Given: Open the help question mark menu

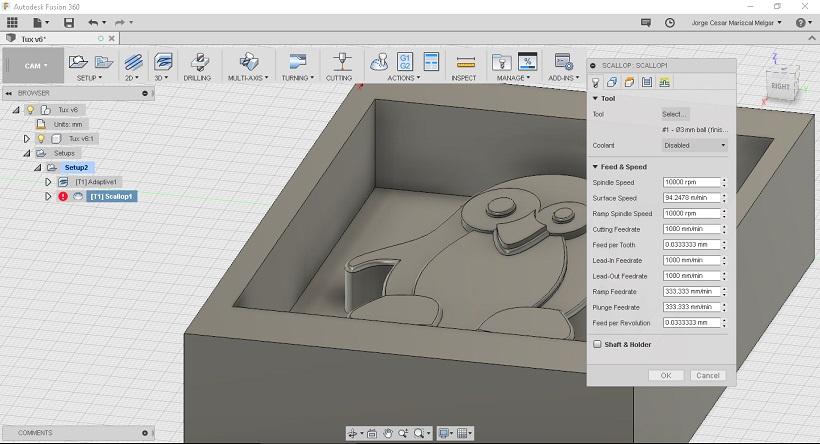Looking at the screenshot, I should click(x=803, y=22).
